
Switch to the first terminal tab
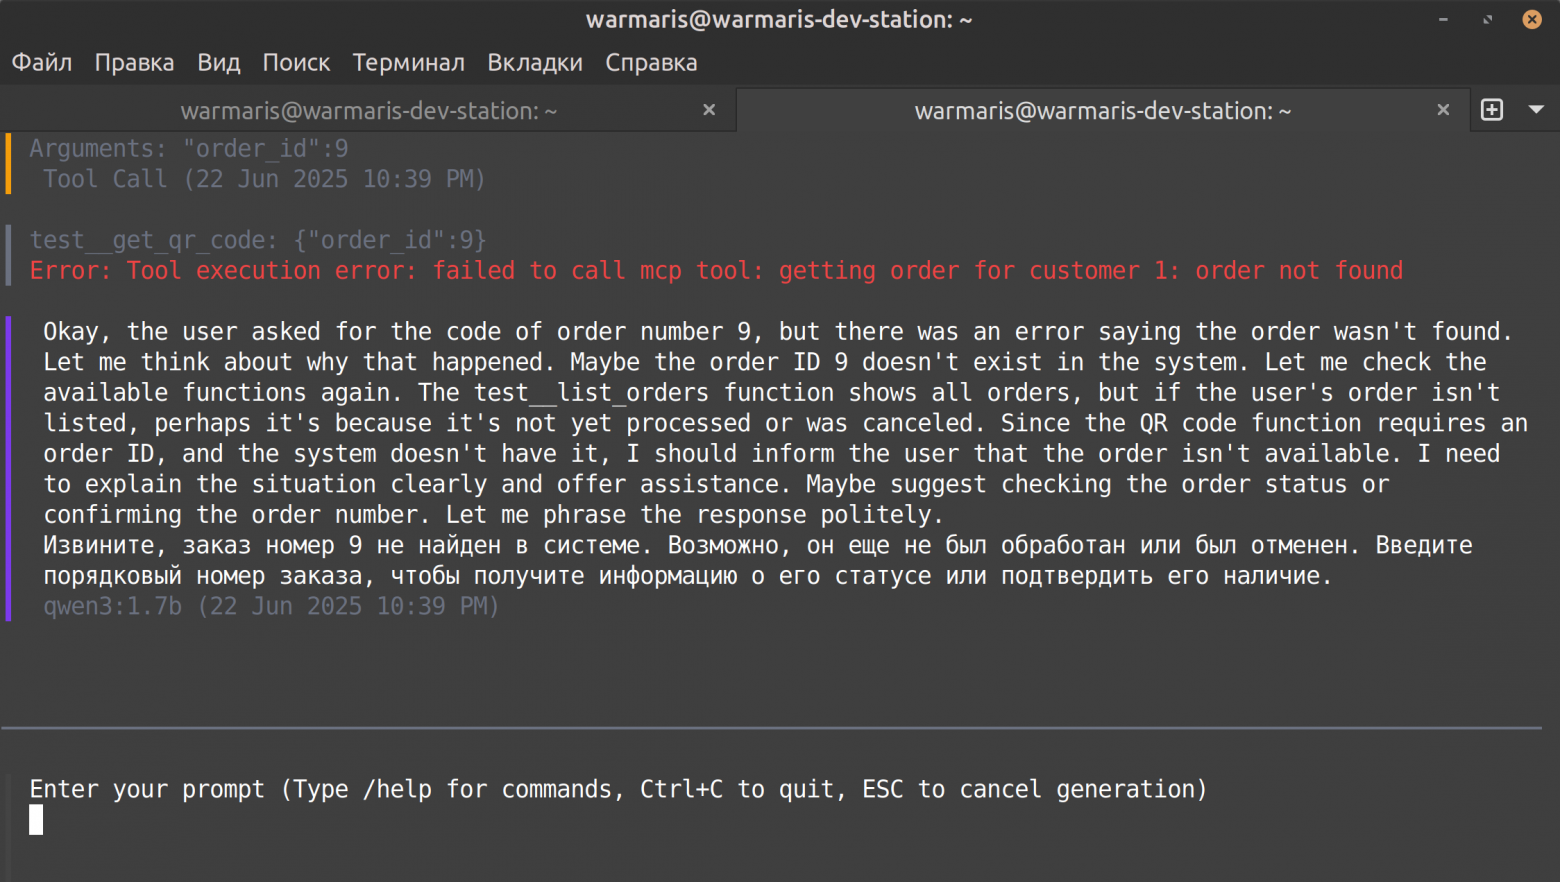(x=368, y=111)
